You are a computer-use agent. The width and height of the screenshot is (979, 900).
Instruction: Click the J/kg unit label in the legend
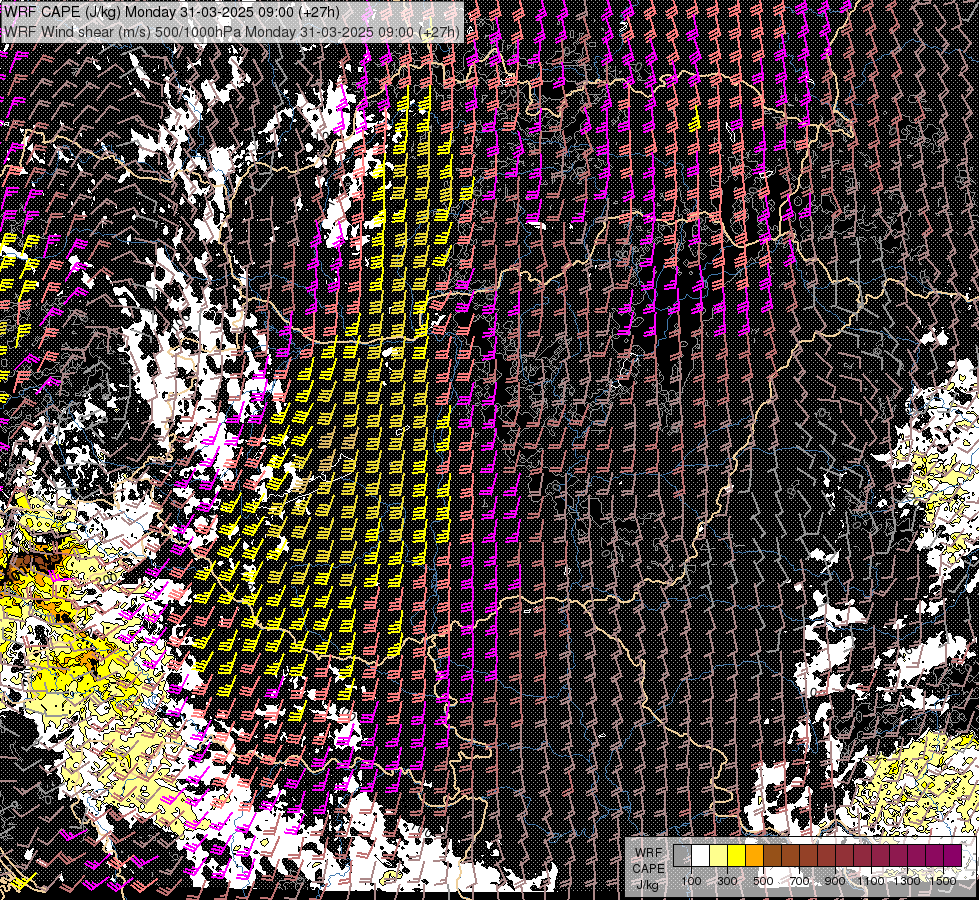pos(647,885)
